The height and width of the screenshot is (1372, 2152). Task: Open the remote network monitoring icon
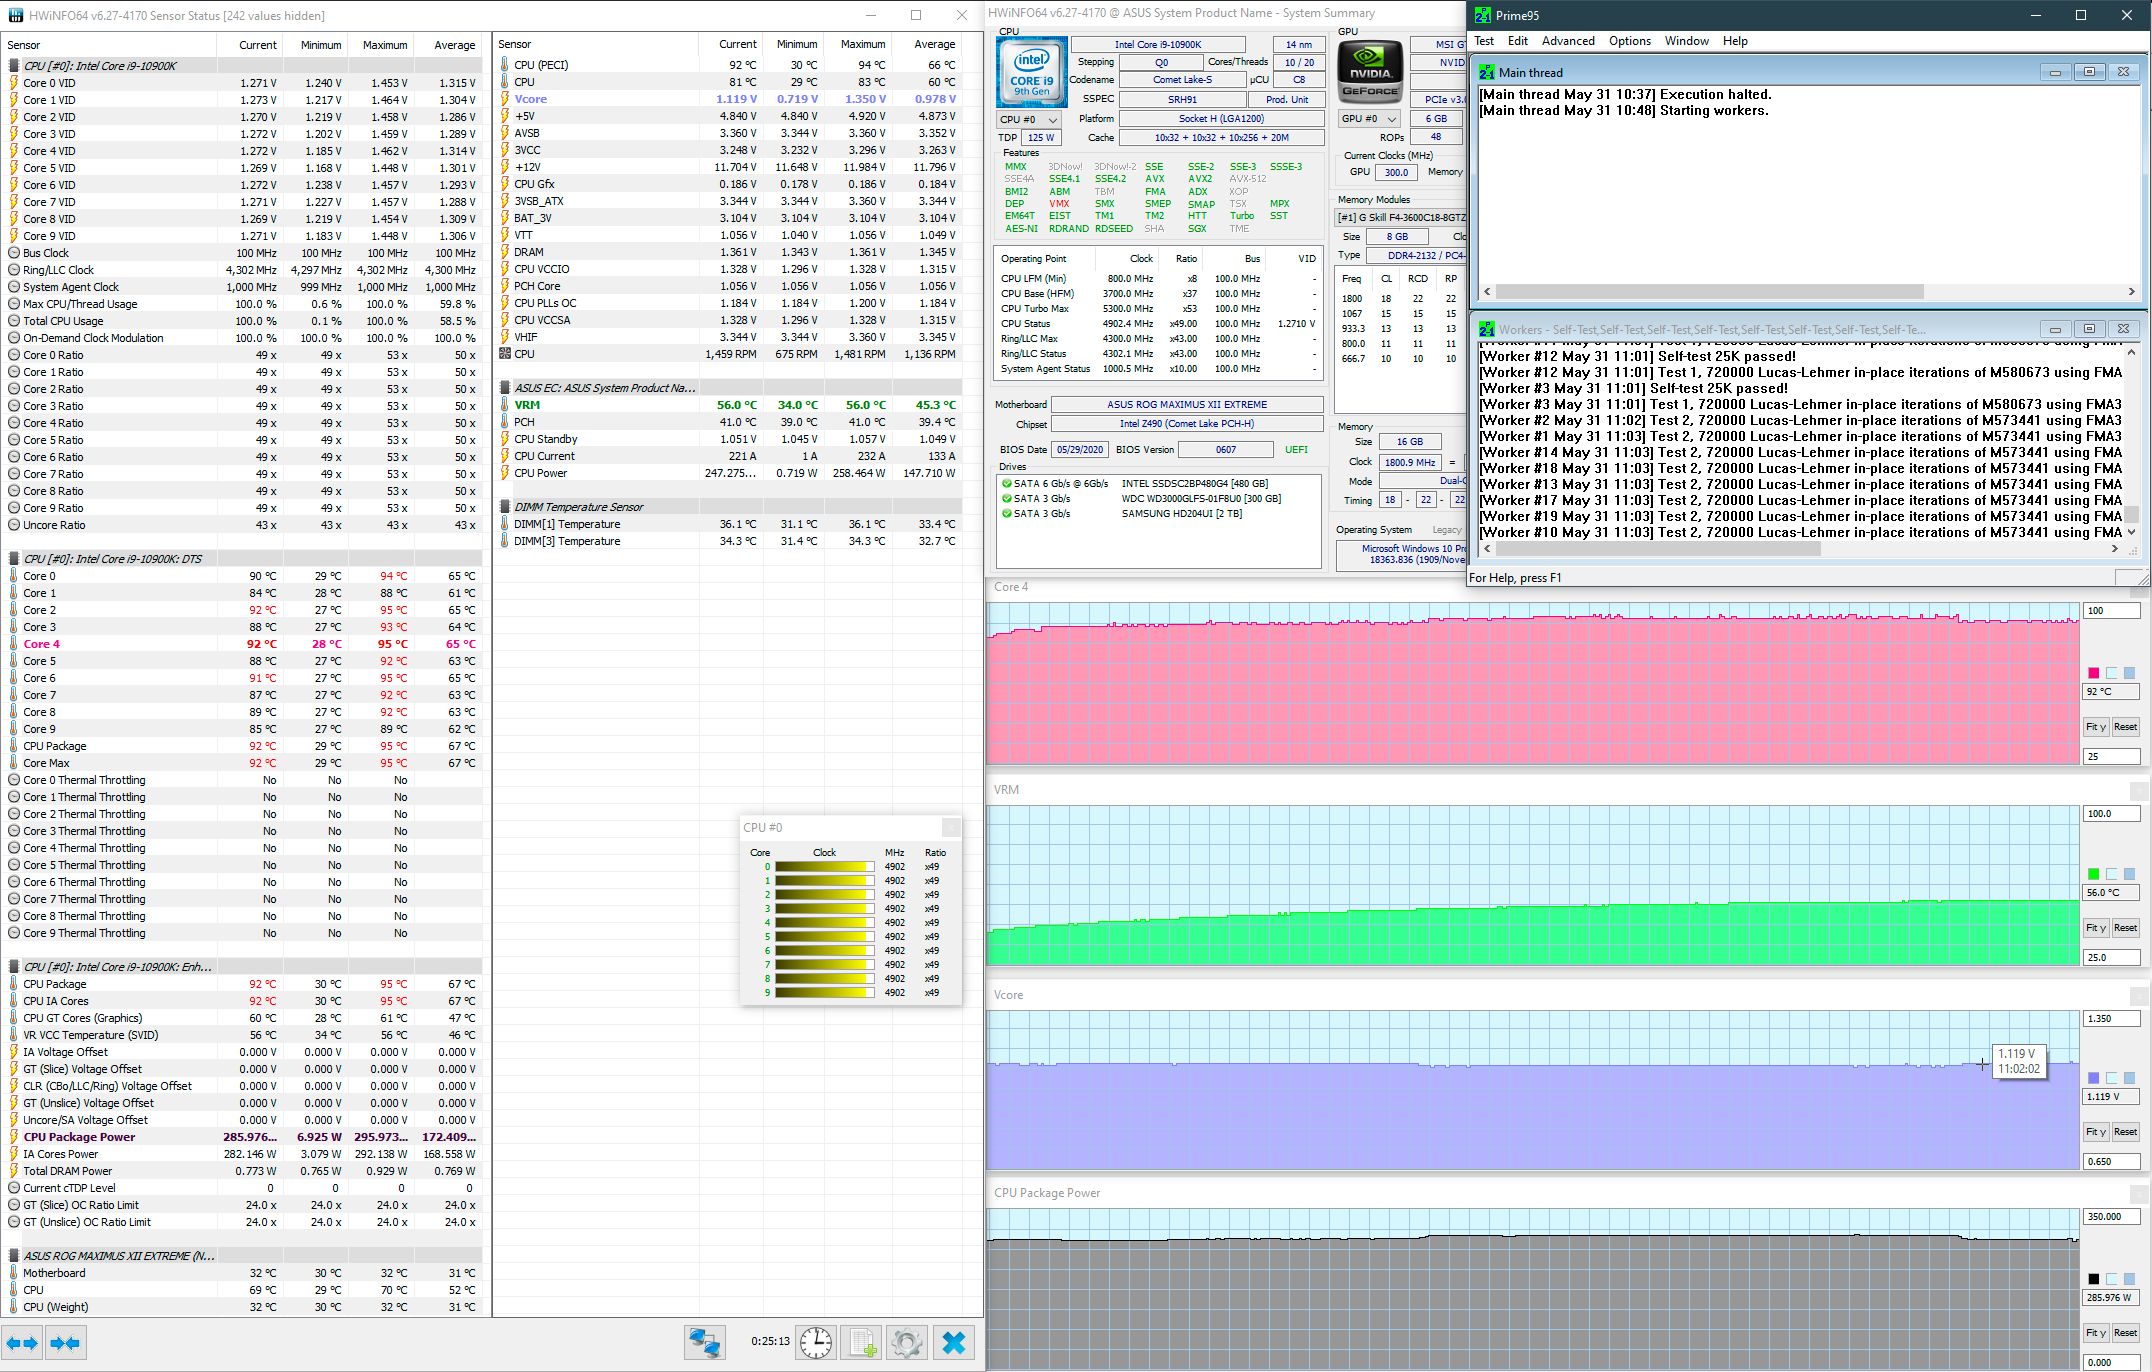coord(704,1342)
